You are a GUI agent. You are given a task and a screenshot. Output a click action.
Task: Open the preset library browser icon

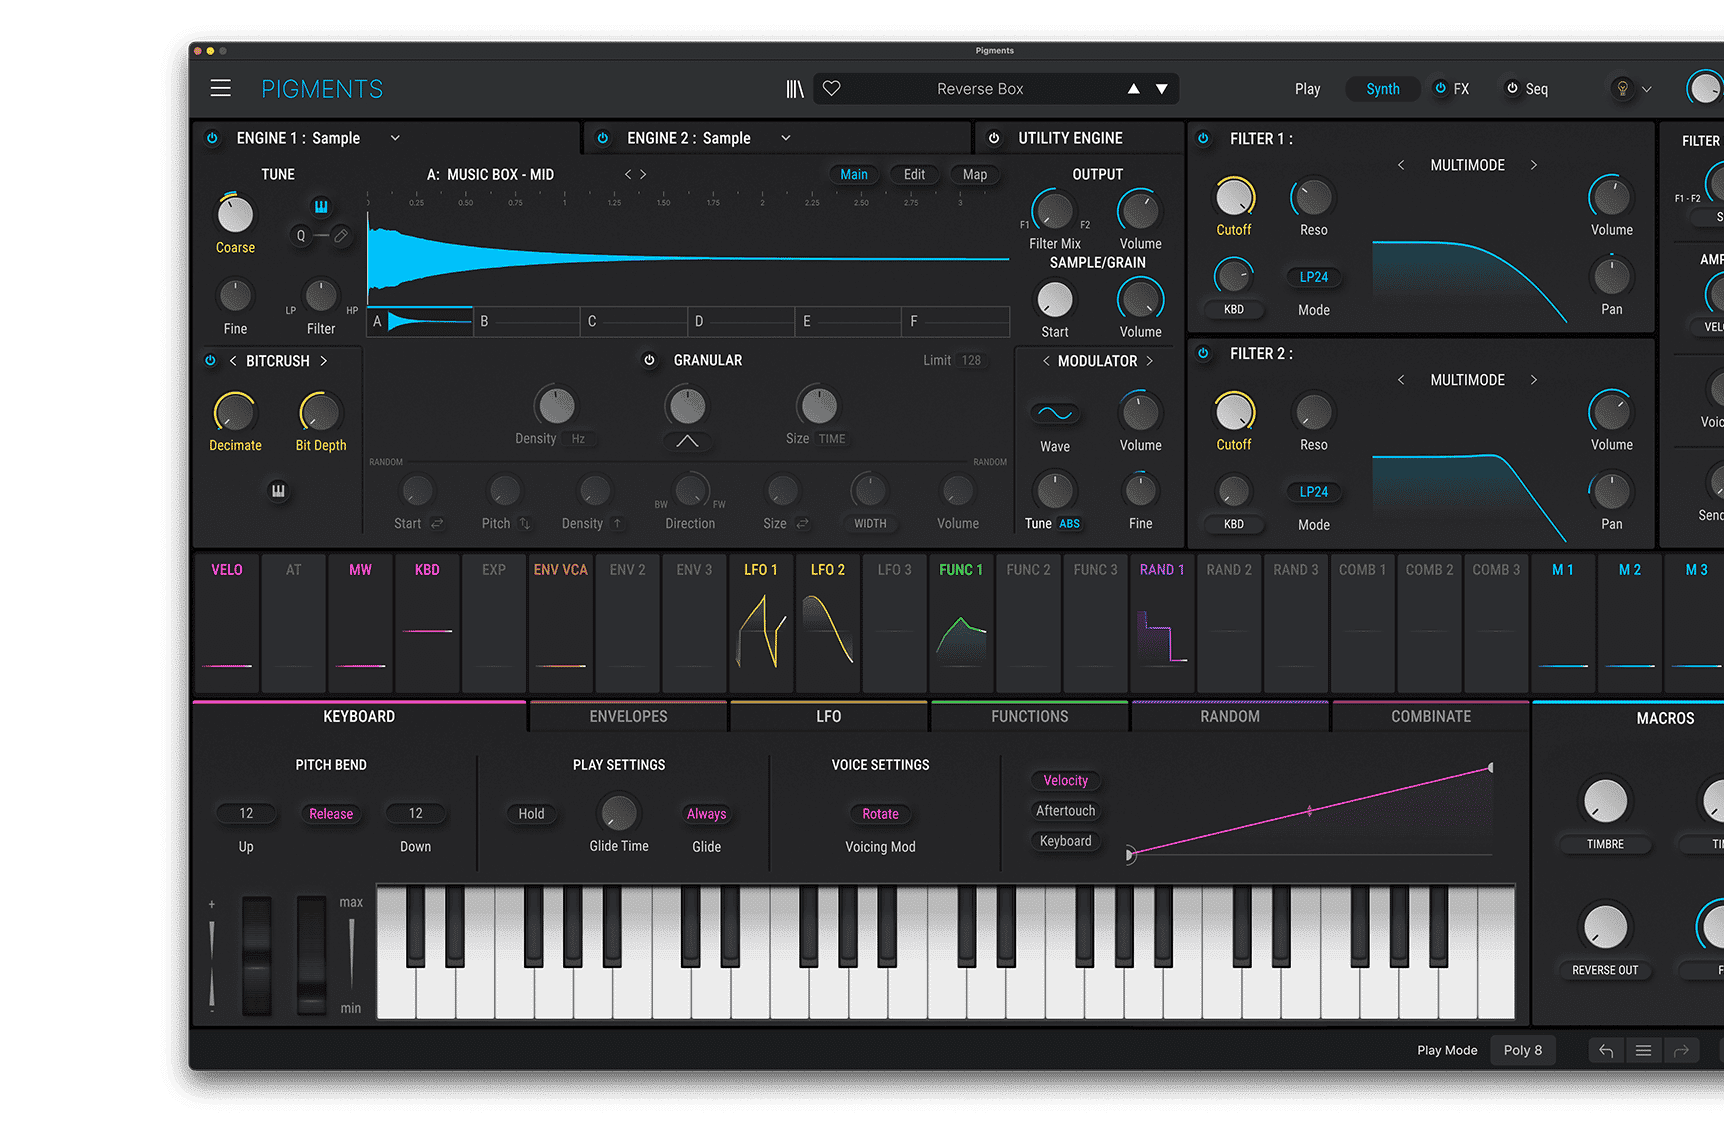point(795,89)
